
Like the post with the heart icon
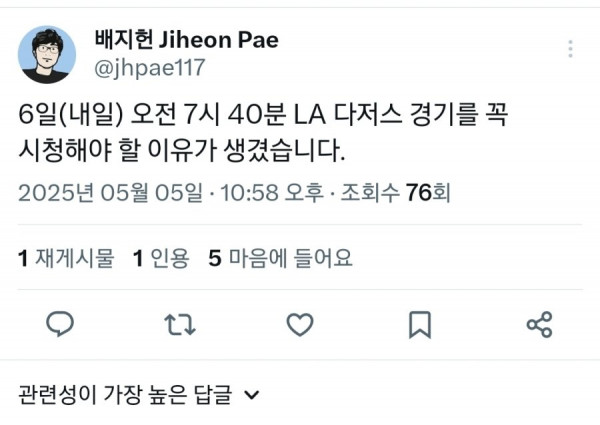[x=300, y=324]
